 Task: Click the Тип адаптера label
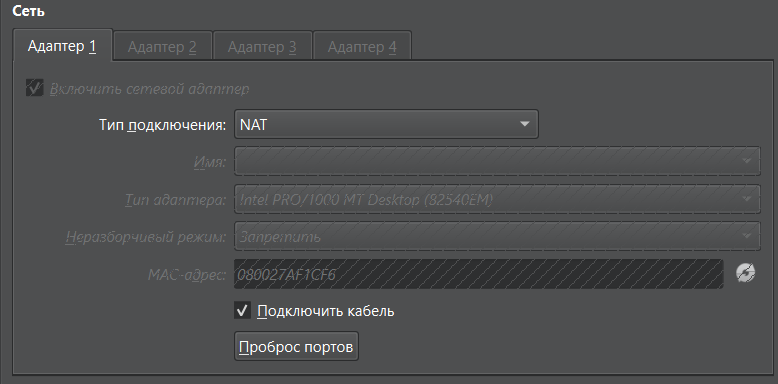(175, 200)
